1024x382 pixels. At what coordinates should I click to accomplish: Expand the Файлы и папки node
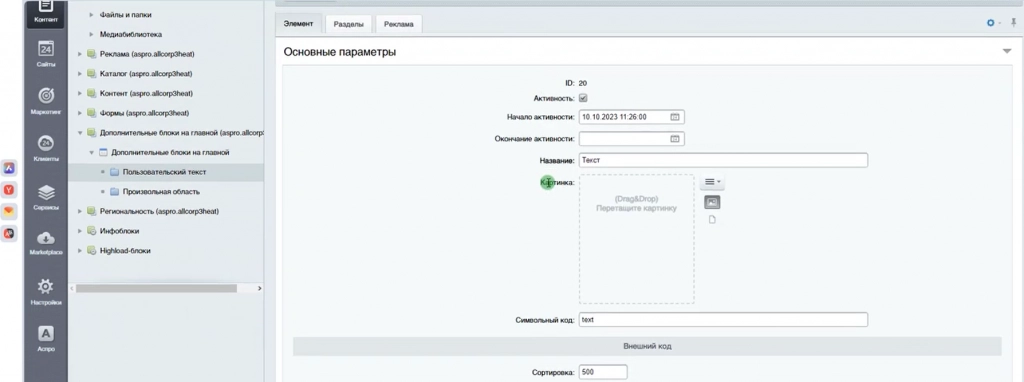point(91,14)
